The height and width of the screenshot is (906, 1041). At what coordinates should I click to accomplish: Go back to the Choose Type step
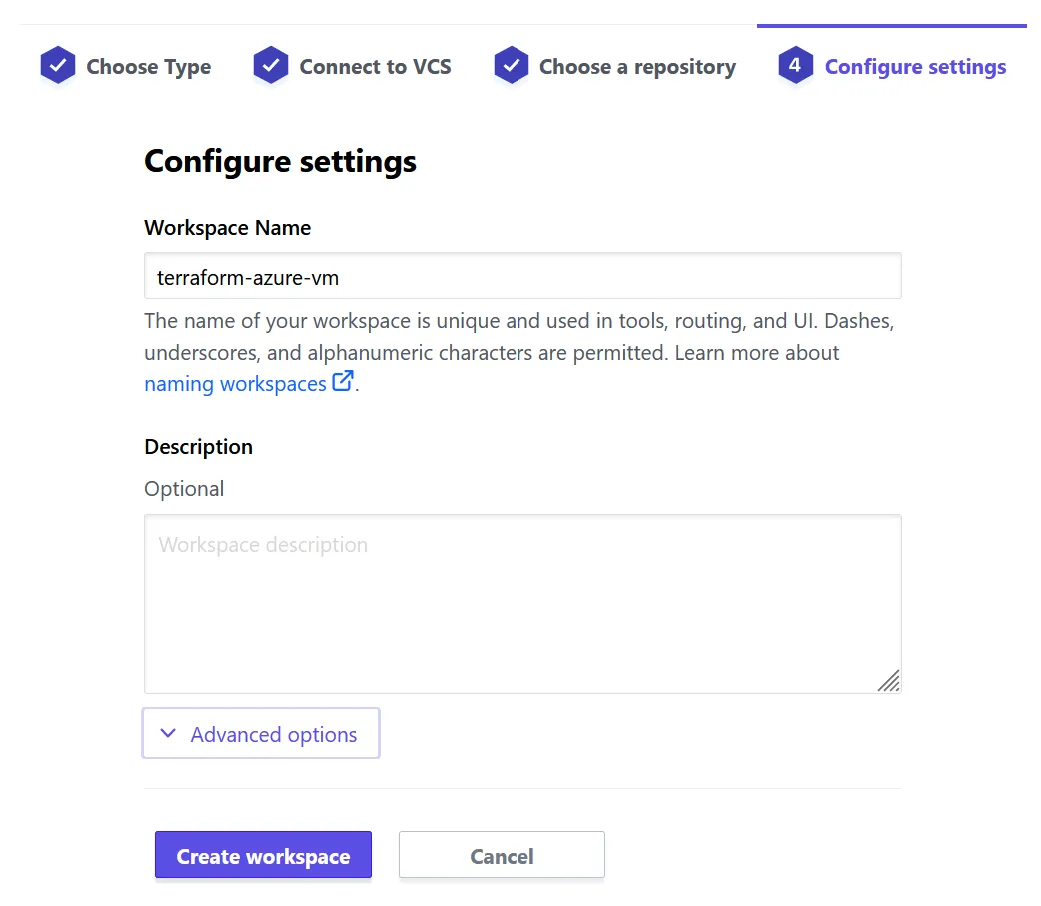coord(148,67)
